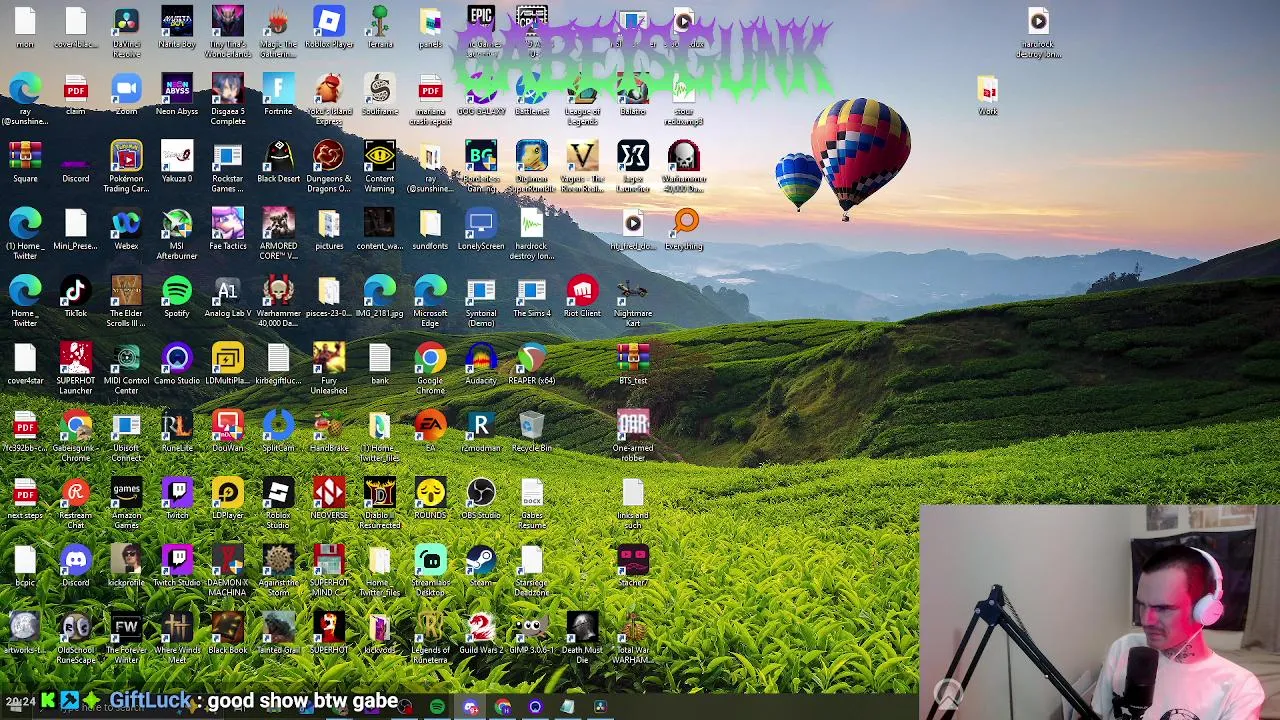
Task: Open the Black Book desktop shortcut
Action: [x=228, y=632]
